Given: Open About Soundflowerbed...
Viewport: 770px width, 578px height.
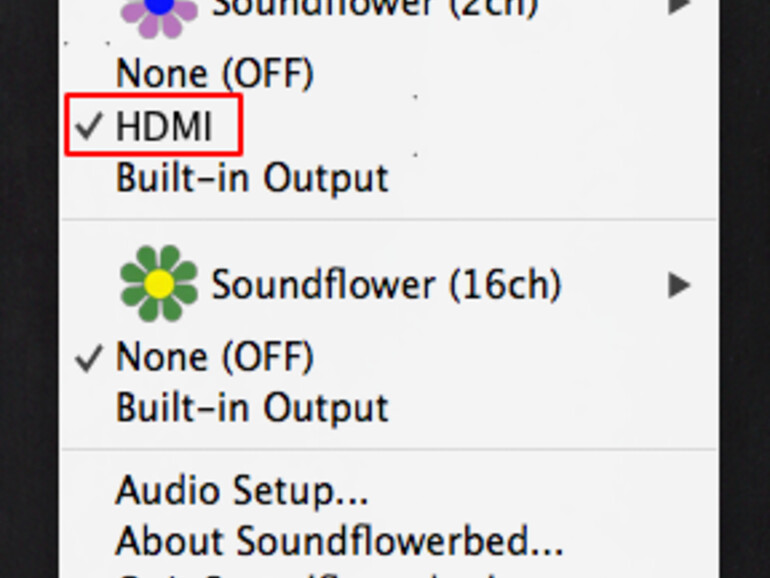Looking at the screenshot, I should click(x=339, y=541).
